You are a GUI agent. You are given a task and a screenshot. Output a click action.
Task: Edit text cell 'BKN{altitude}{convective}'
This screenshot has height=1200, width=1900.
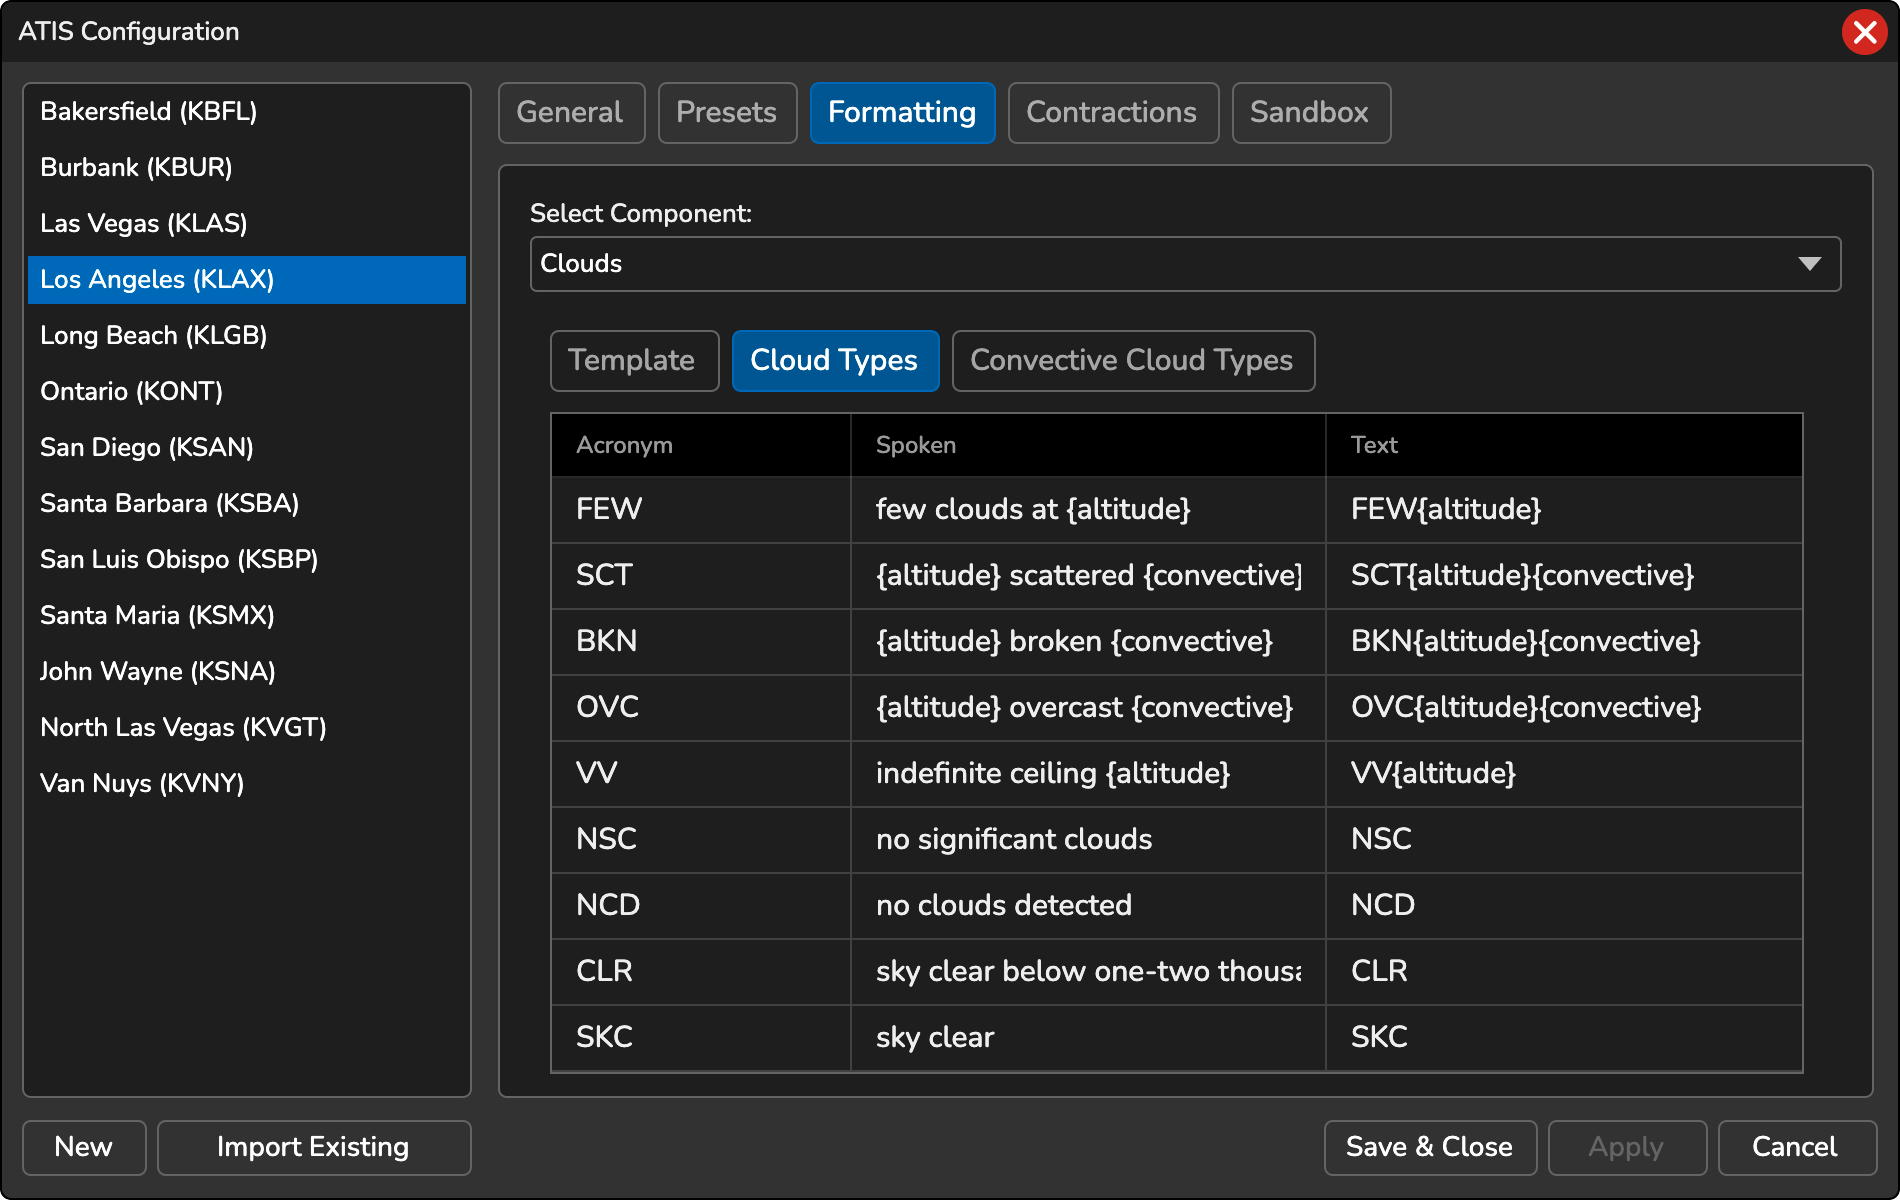(1564, 642)
